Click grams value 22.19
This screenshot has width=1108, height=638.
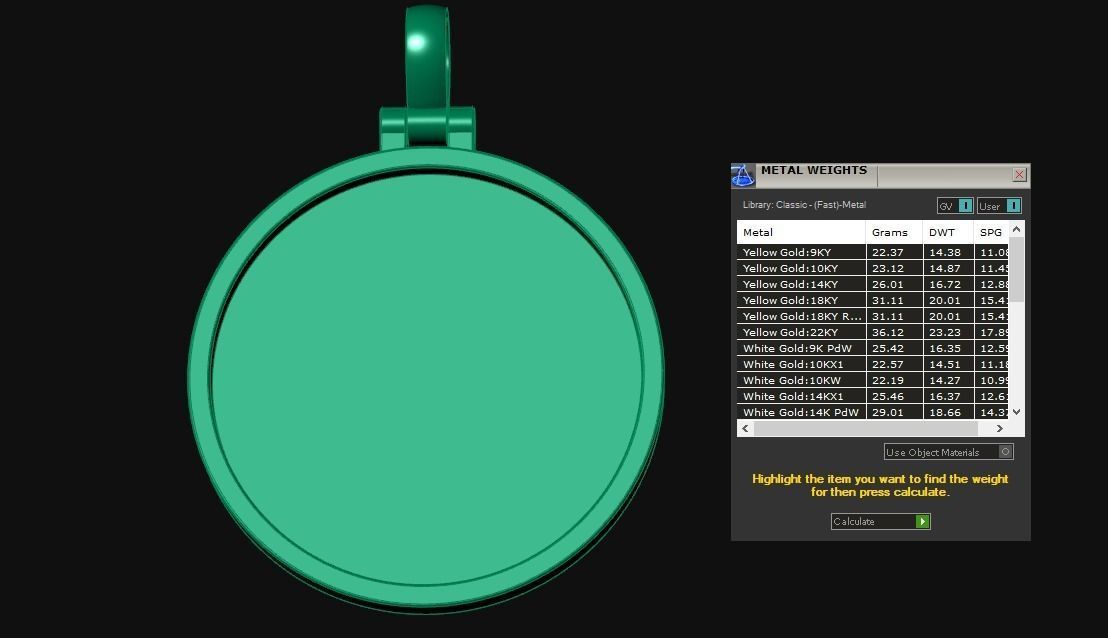888,380
